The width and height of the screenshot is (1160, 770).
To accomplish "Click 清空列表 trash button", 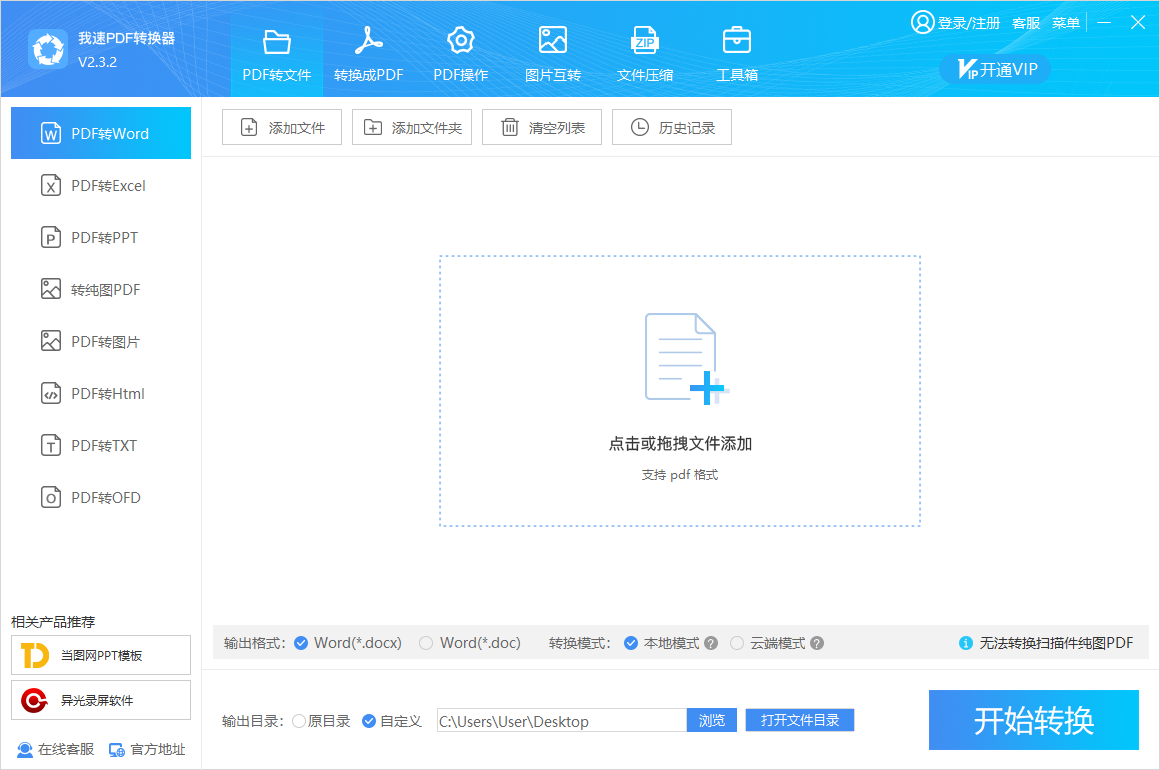I will [x=542, y=127].
